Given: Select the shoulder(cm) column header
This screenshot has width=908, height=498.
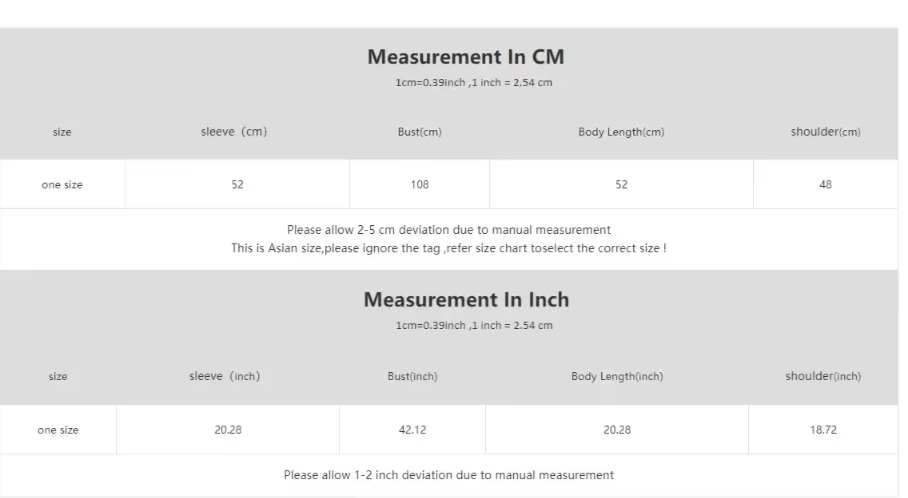Looking at the screenshot, I should (825, 132).
